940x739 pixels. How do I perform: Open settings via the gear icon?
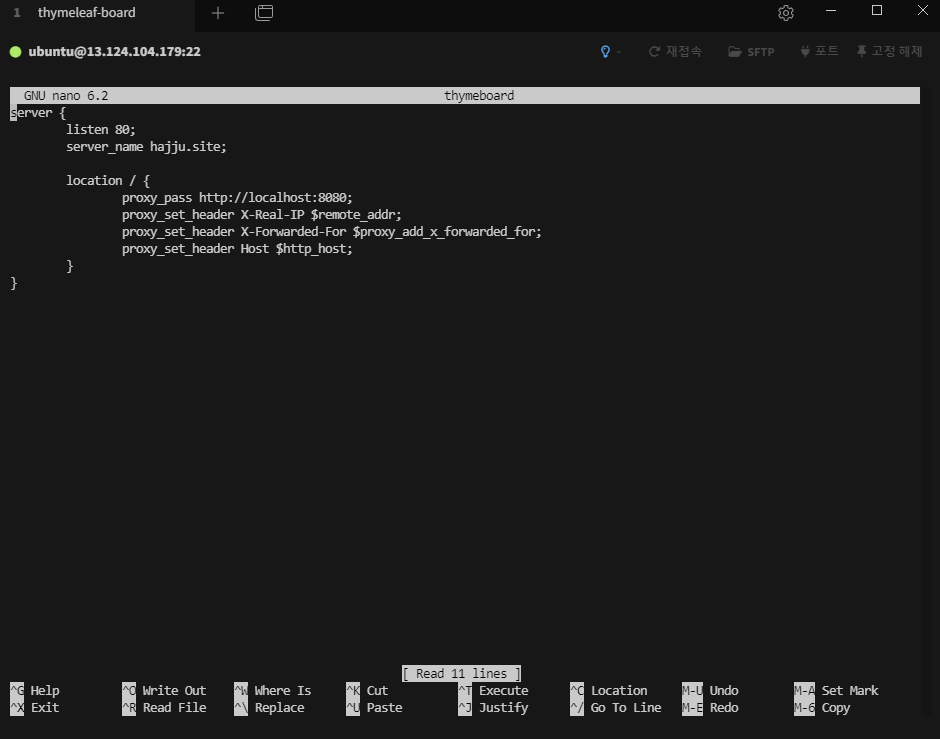point(785,13)
